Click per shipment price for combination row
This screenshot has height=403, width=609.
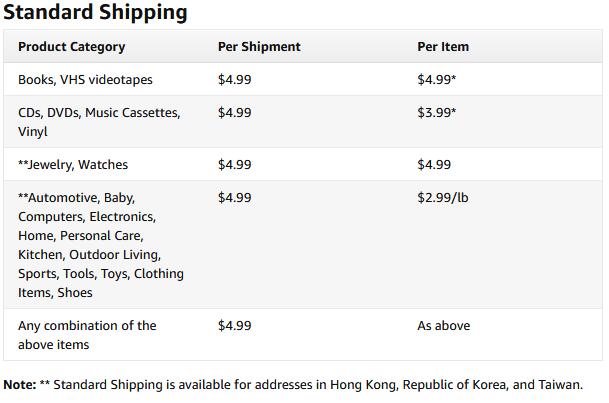point(235,326)
